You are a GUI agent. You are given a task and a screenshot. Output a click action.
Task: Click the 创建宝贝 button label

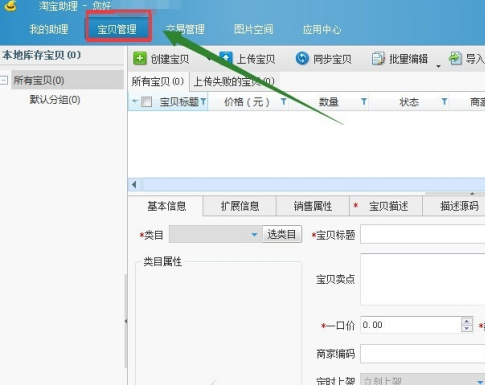(x=170, y=59)
